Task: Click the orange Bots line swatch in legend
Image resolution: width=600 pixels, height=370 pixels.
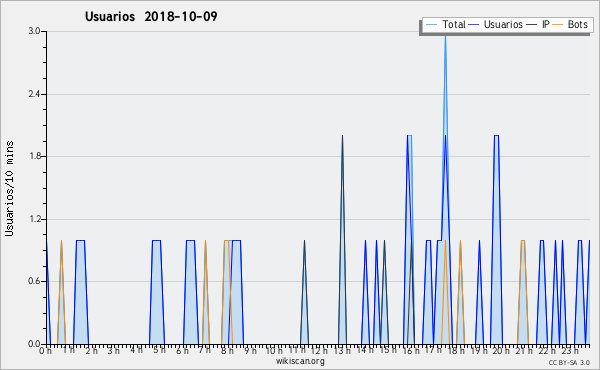Action: tap(558, 24)
